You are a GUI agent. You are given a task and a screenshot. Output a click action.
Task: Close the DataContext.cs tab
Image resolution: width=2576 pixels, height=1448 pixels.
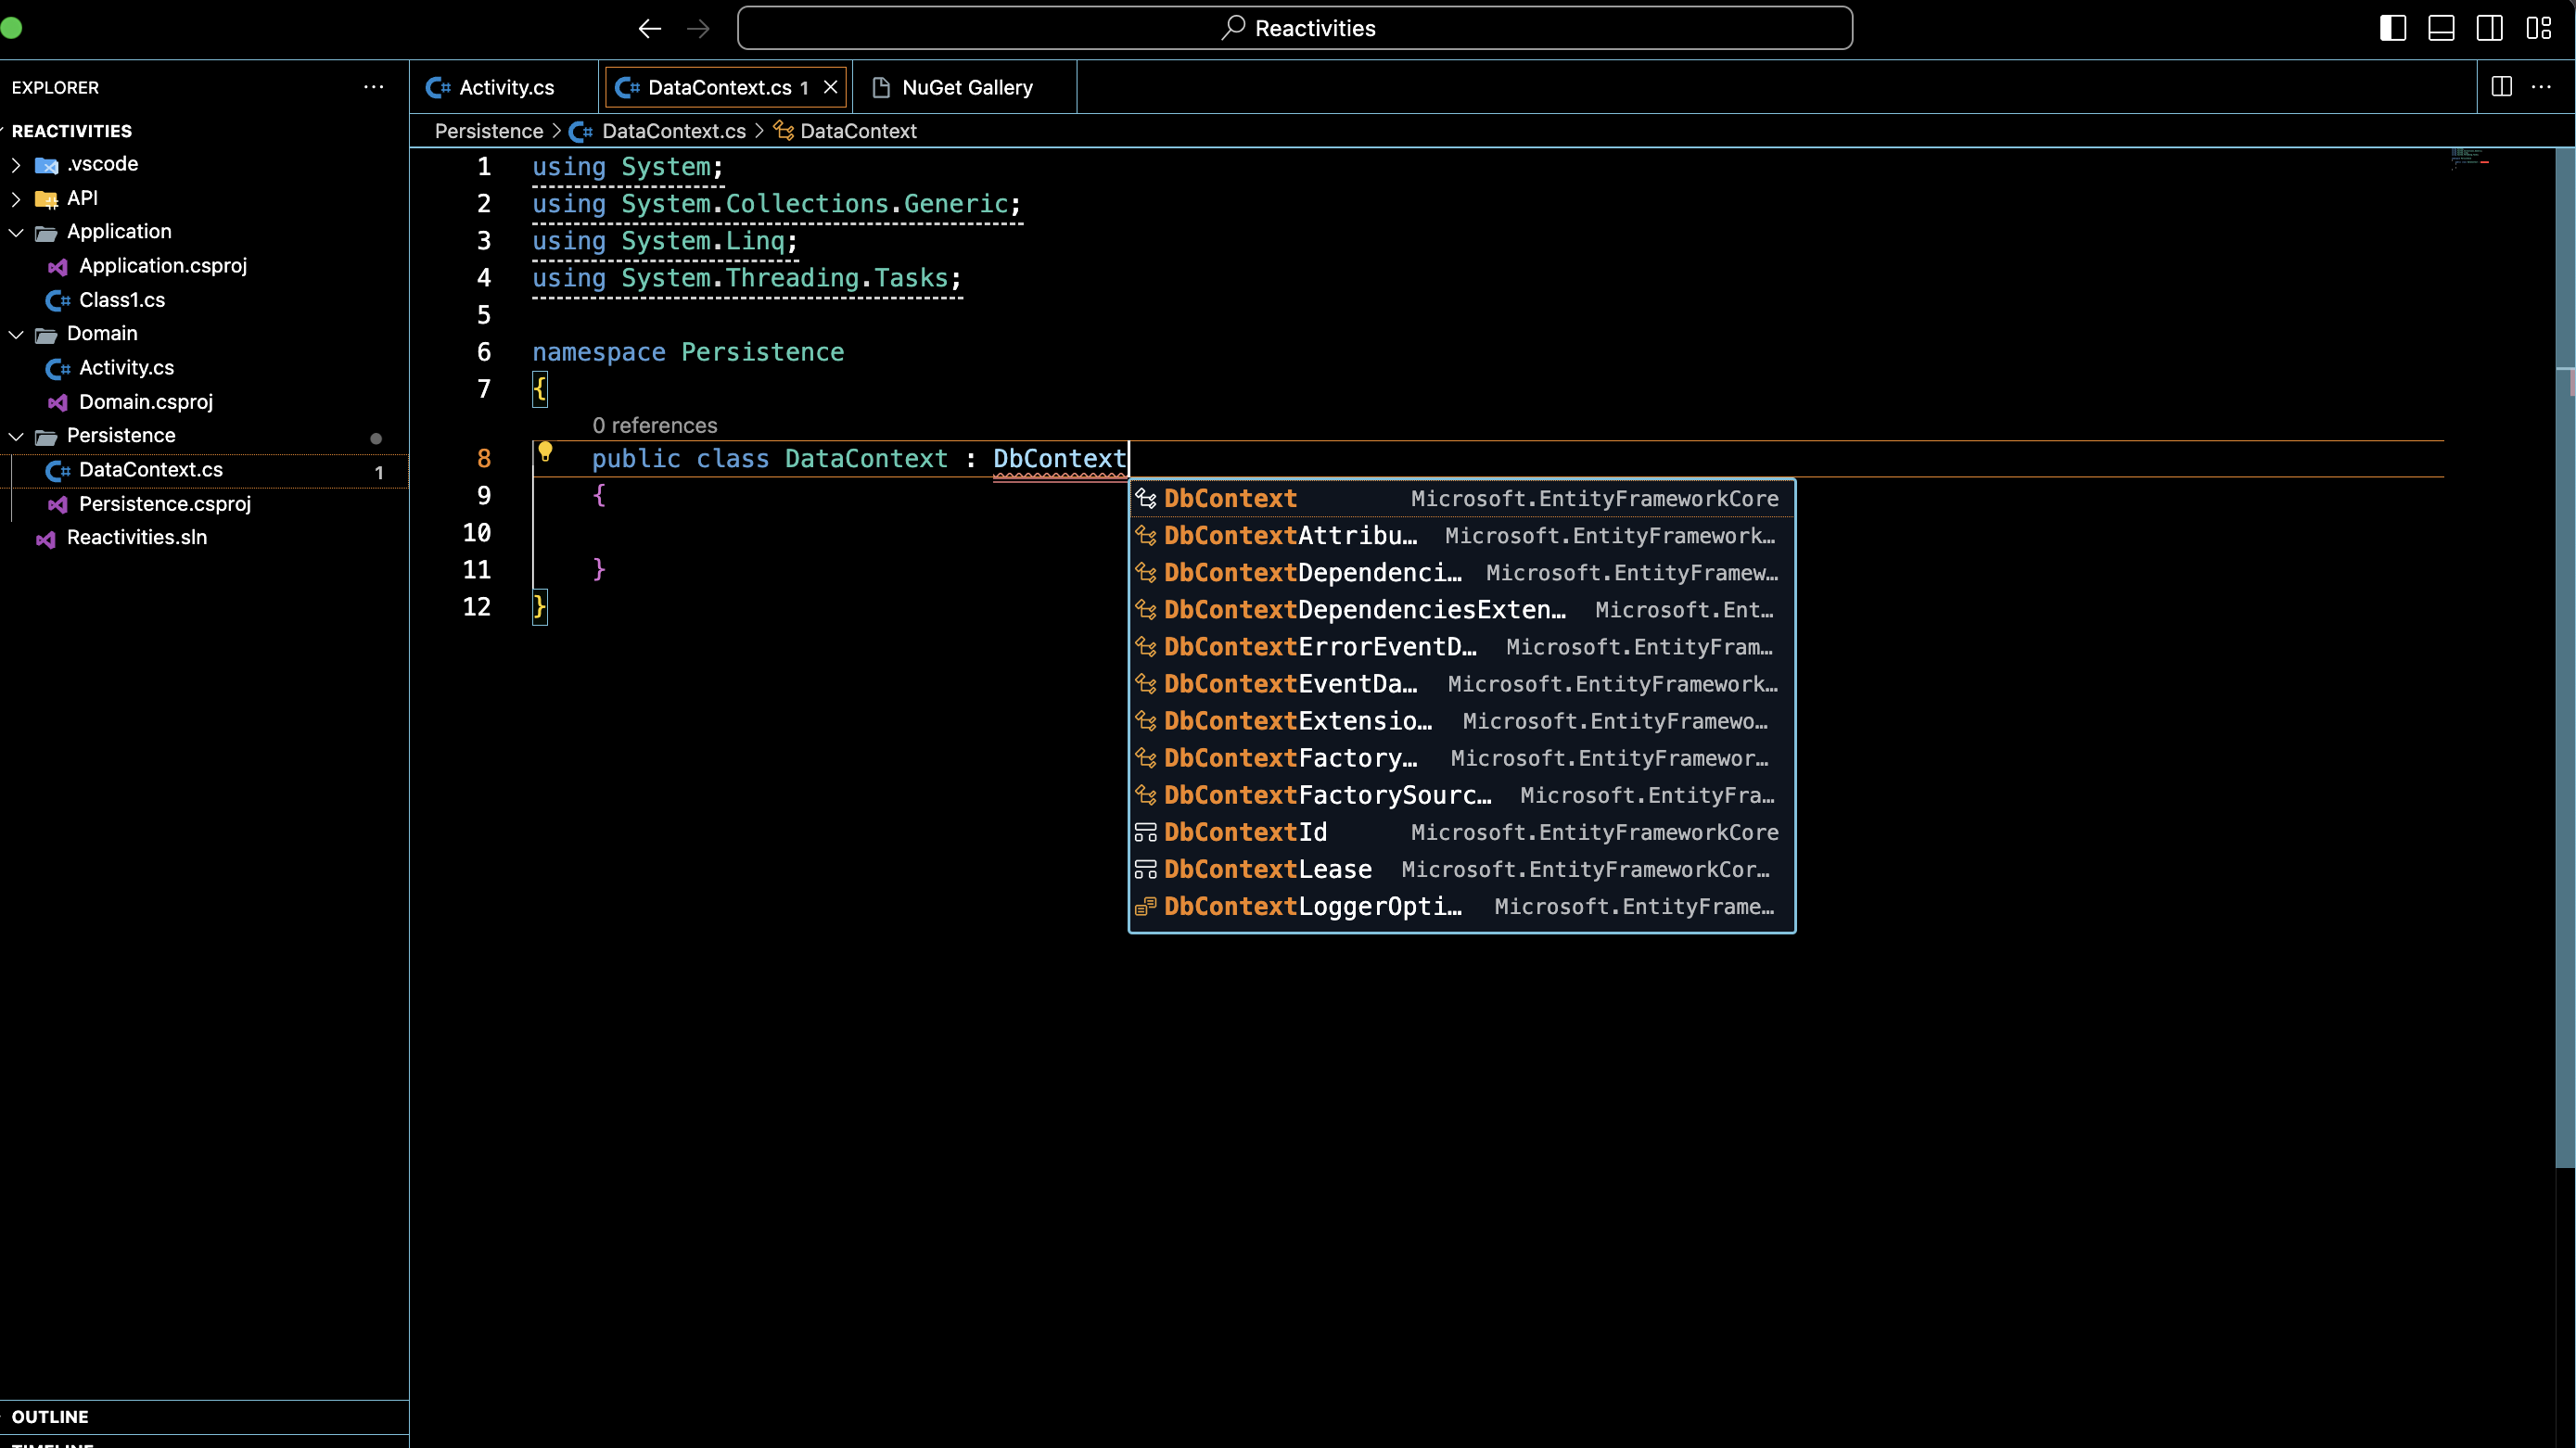(x=830, y=87)
